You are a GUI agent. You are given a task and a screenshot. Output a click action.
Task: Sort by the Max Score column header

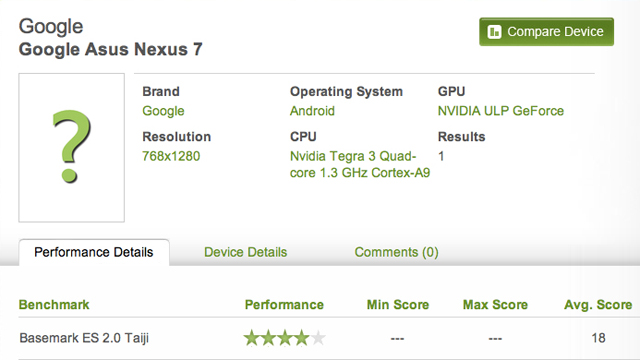coord(495,305)
